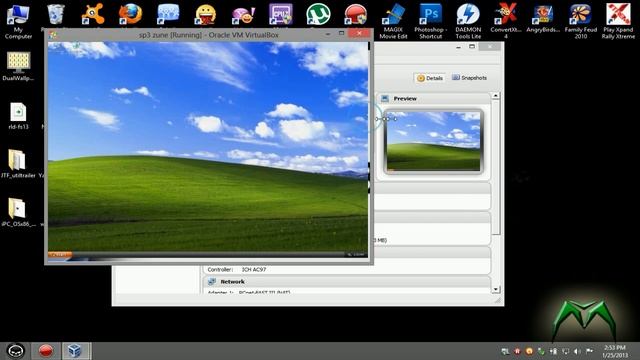Viewport: 640px width, 360px height.
Task: Launch the uTorrent desktop shortcut
Action: click(x=318, y=15)
